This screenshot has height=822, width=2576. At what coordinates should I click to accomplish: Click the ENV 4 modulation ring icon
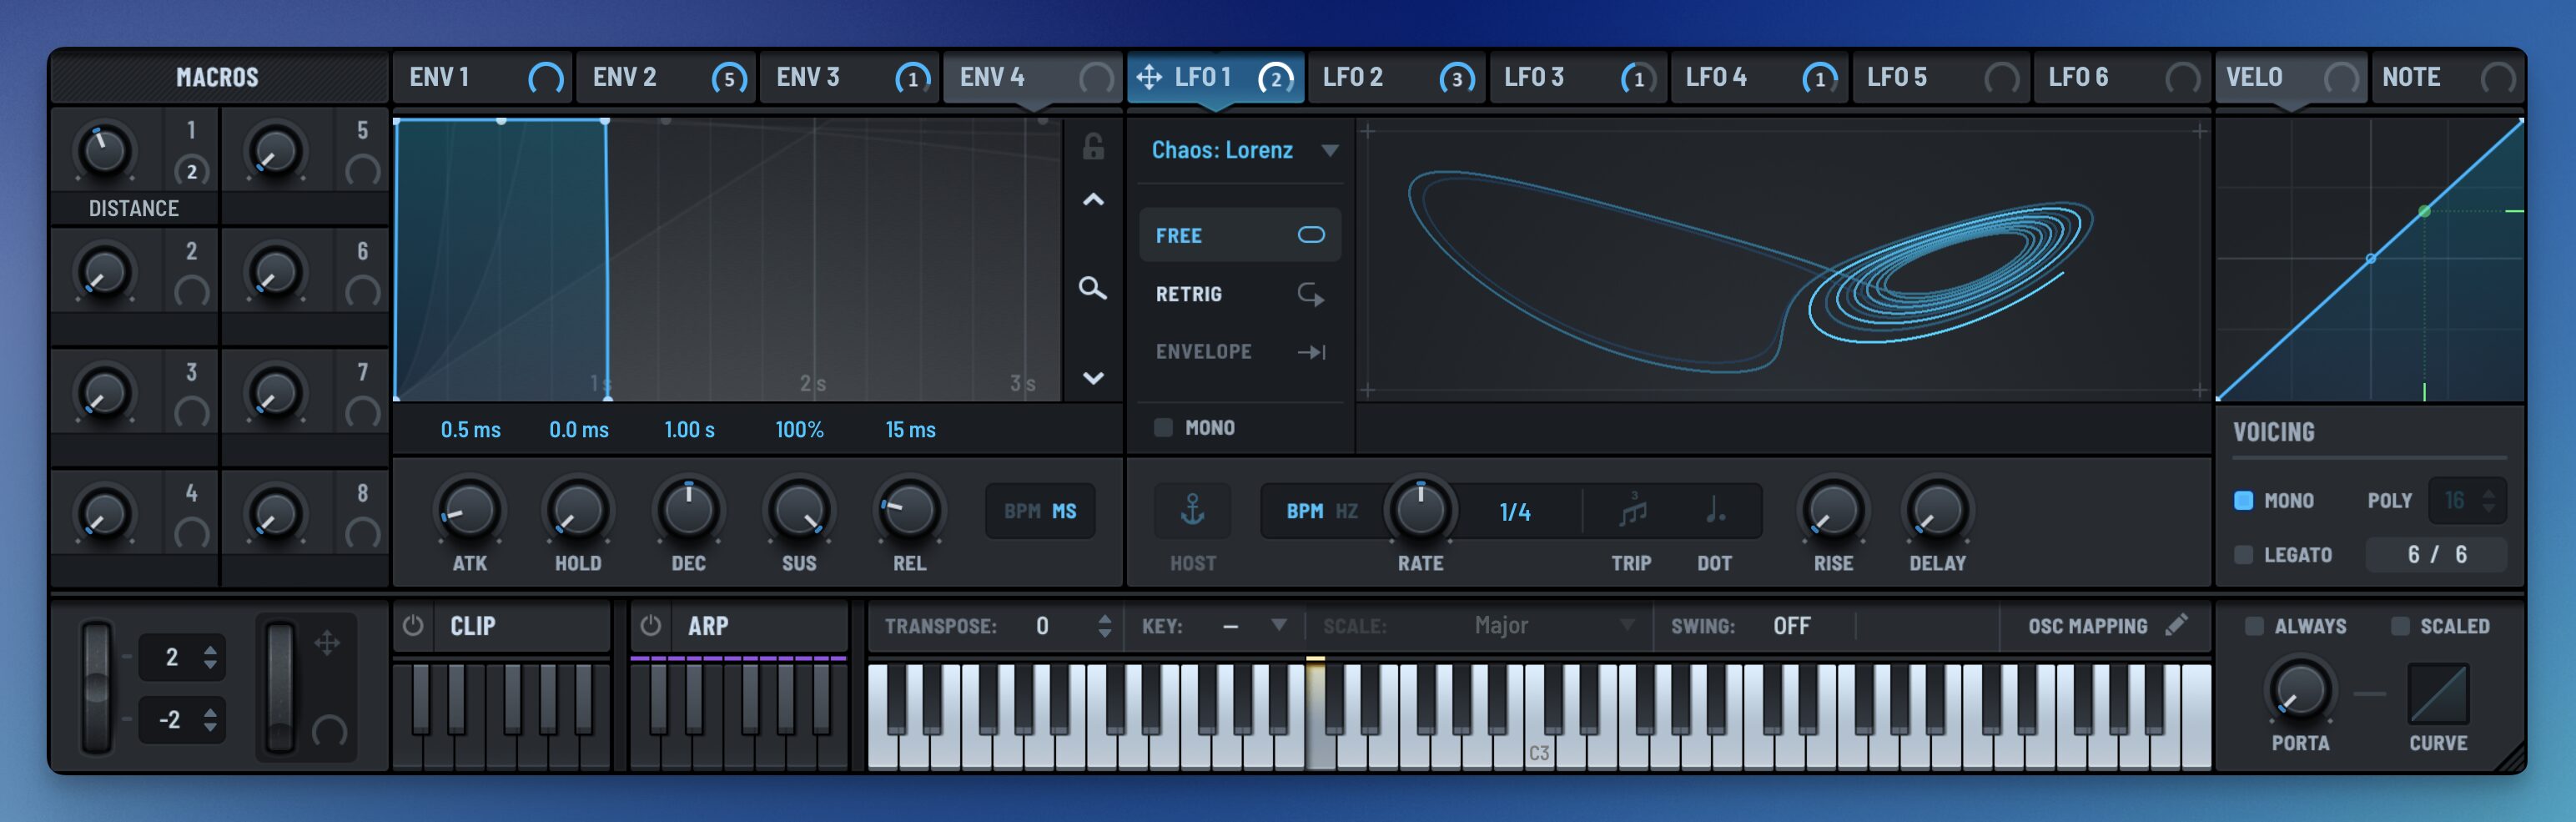click(x=1097, y=78)
